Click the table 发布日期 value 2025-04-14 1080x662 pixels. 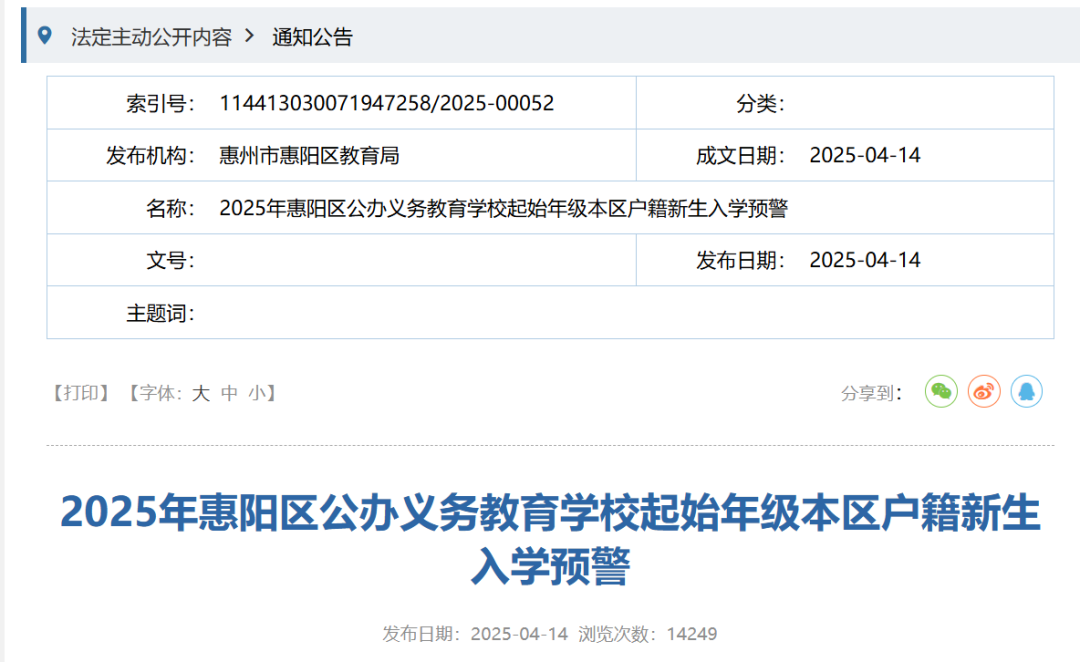coord(865,260)
